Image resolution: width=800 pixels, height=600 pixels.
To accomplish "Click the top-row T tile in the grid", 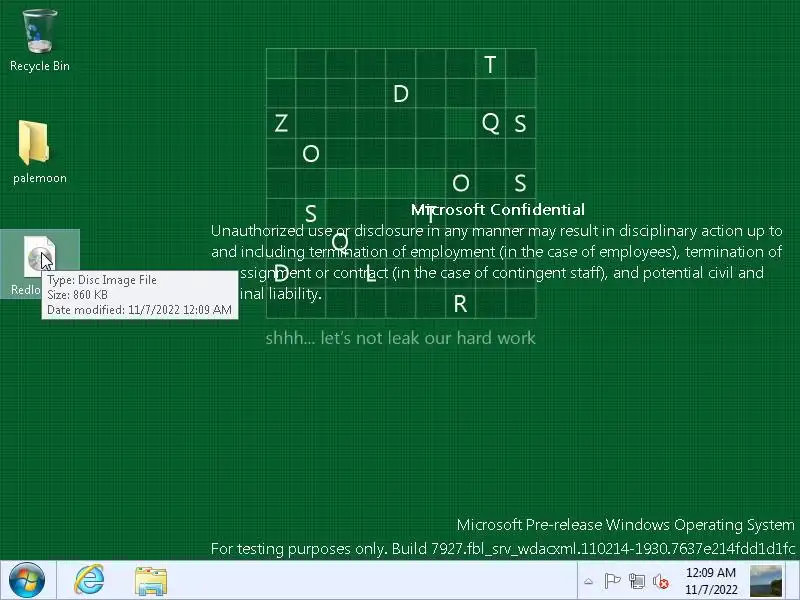I will (490, 64).
